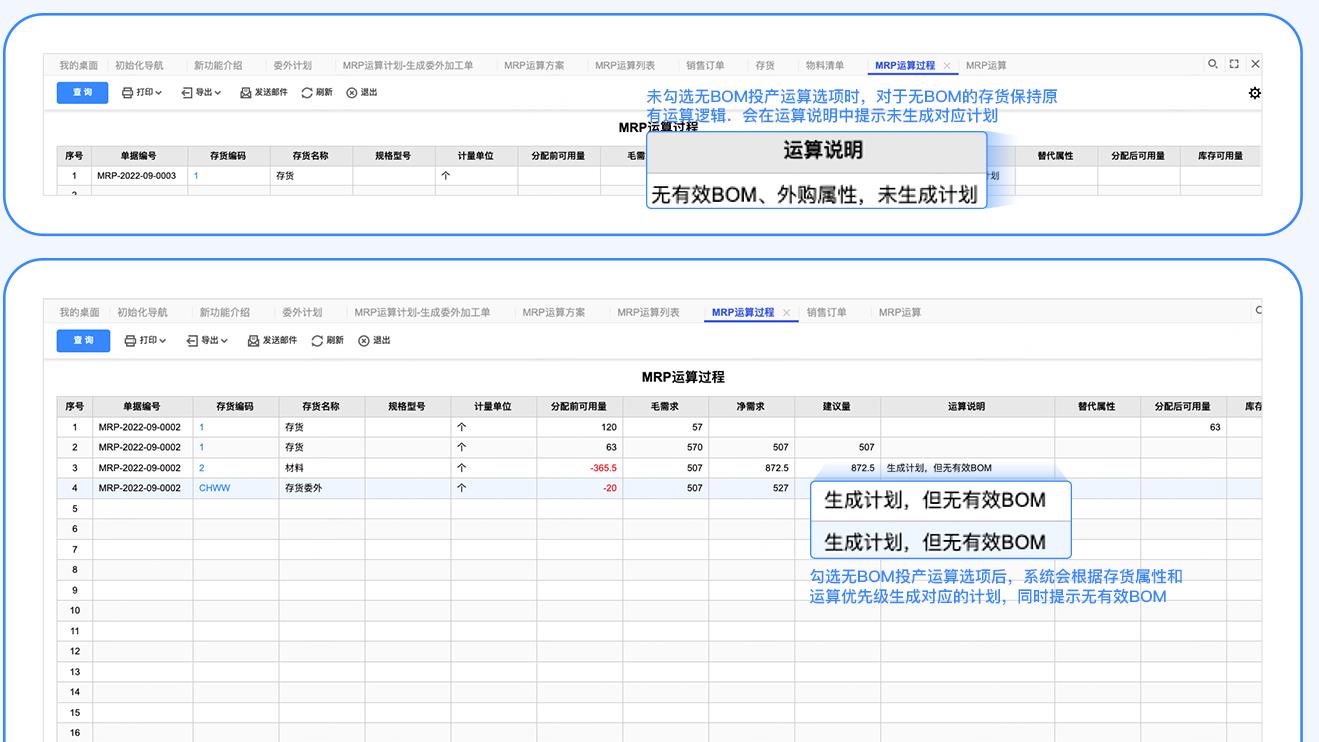Click 退出 exit in upper window
1319x742 pixels.
point(361,92)
